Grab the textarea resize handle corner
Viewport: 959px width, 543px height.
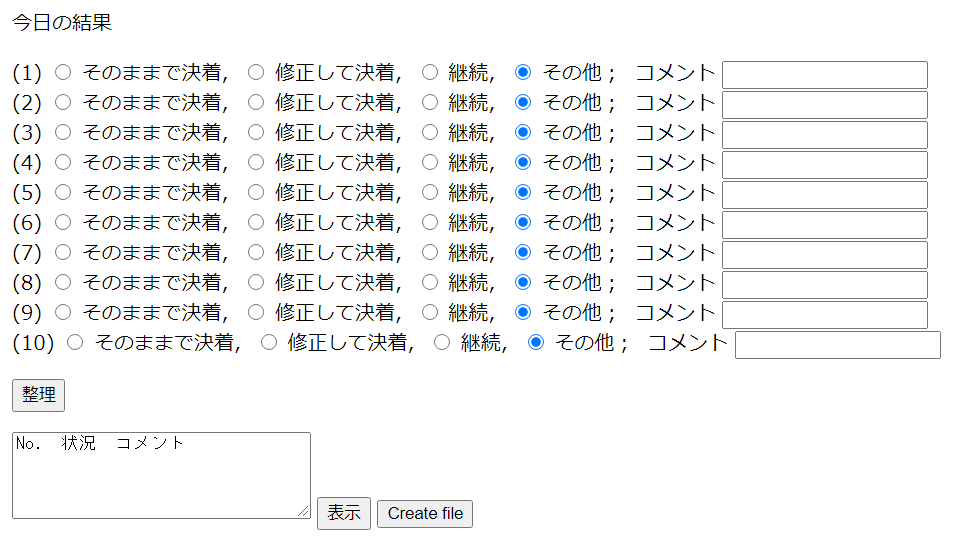click(303, 512)
